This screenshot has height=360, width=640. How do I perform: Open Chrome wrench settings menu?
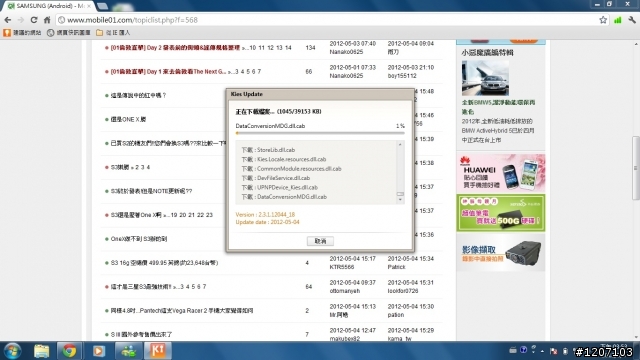(632, 20)
